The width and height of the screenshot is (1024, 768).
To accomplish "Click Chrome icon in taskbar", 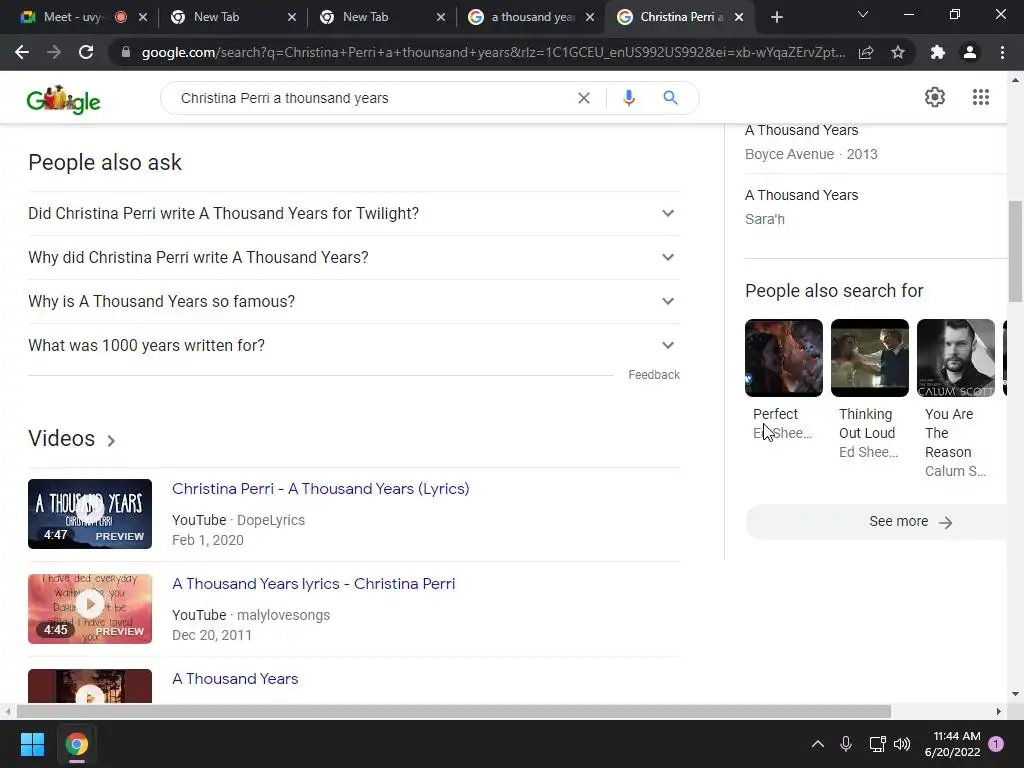I will 76,744.
